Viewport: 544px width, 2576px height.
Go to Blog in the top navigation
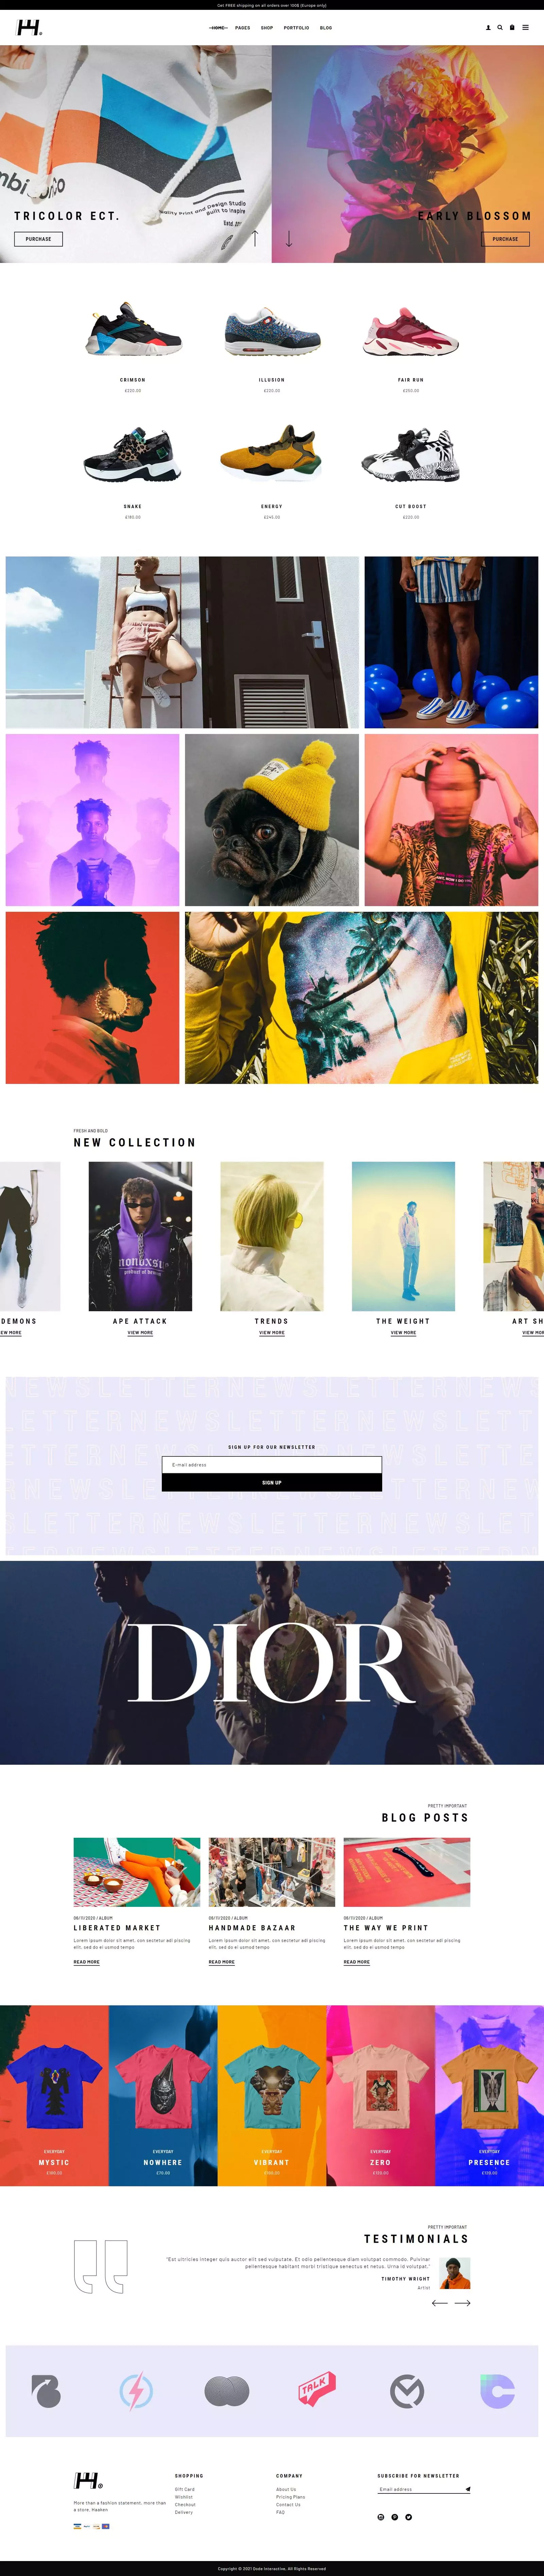326,28
